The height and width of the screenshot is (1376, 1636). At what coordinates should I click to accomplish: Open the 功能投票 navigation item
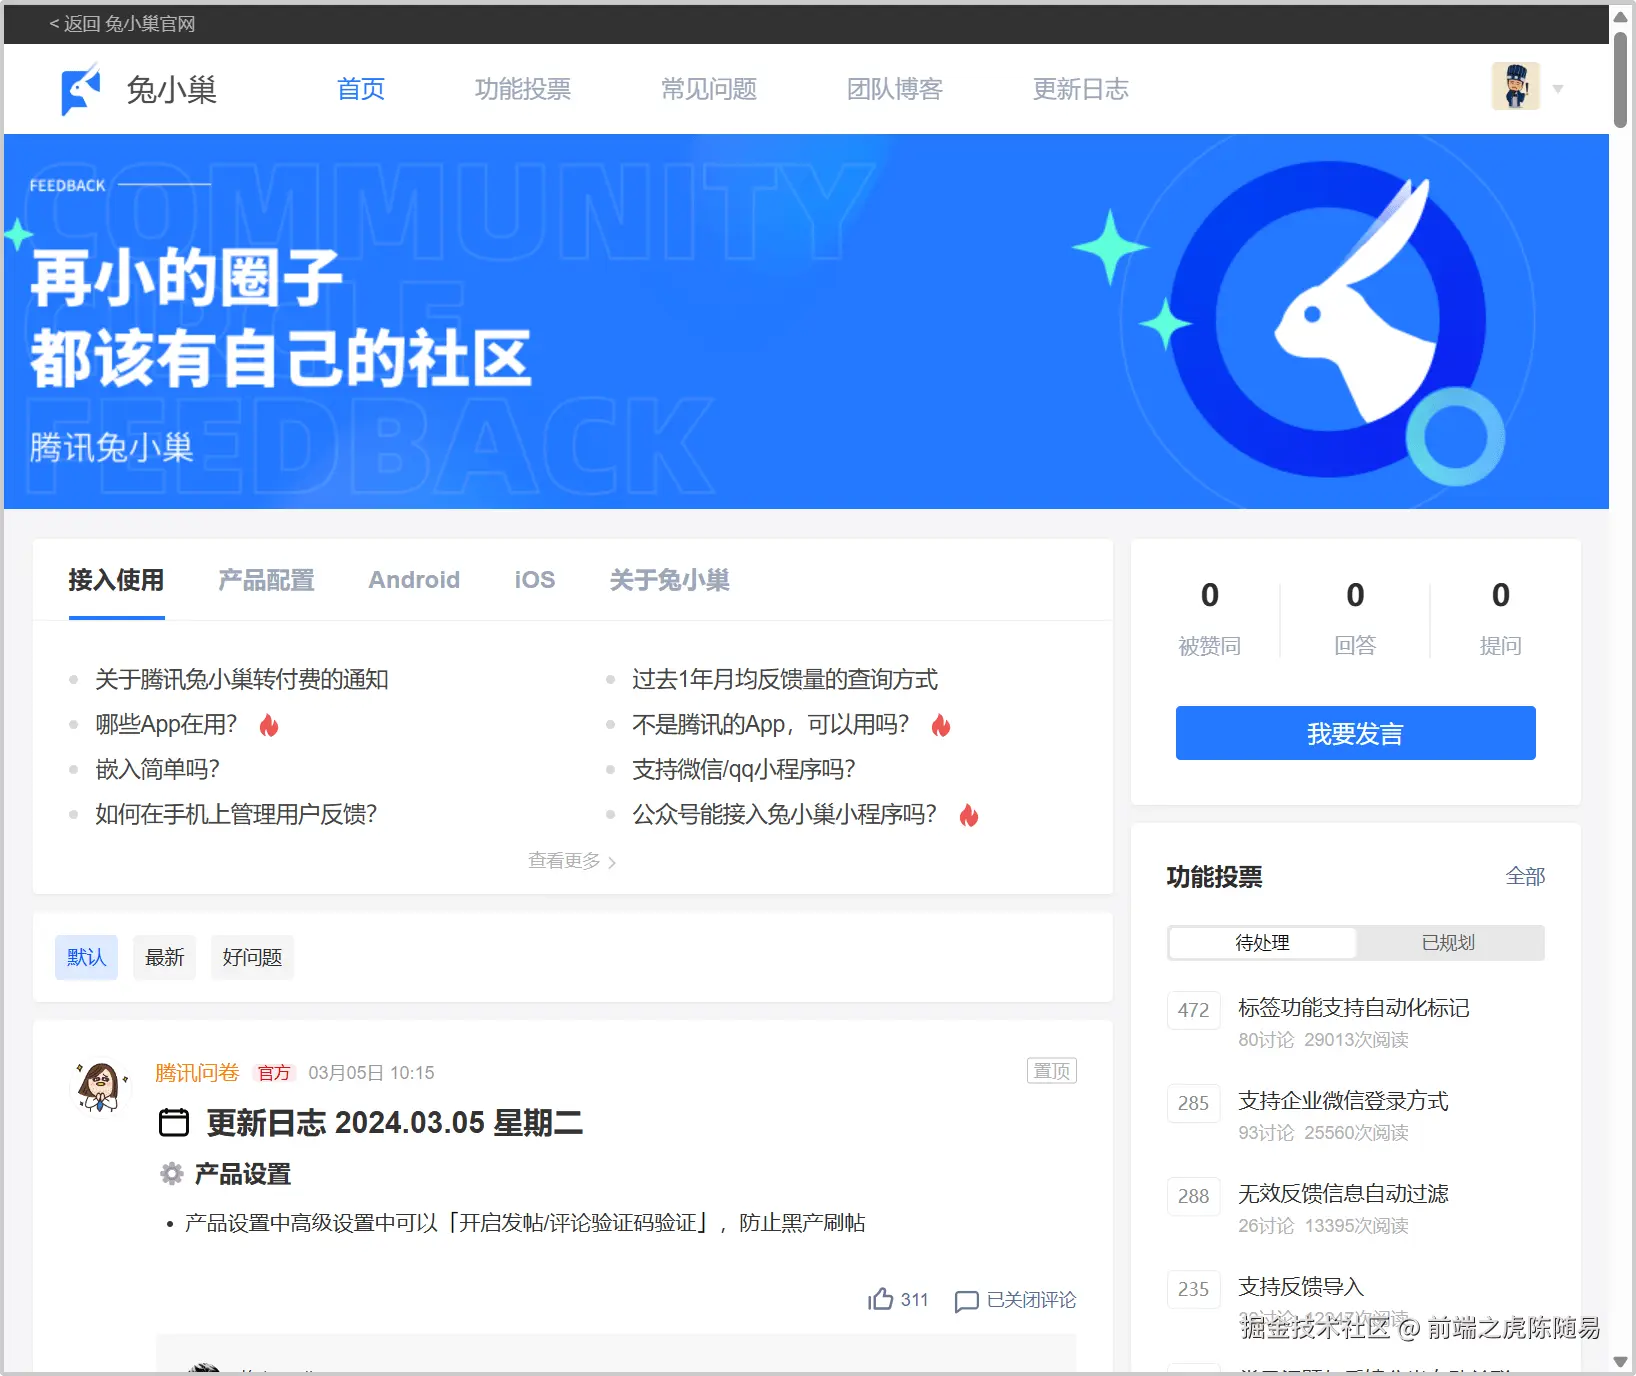[523, 89]
